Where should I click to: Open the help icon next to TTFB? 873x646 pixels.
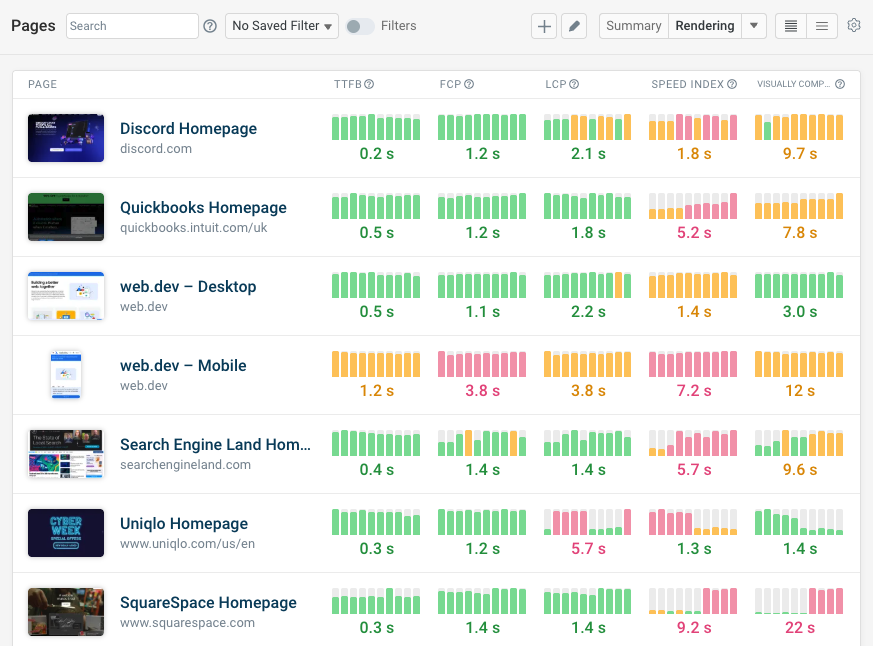(x=371, y=84)
